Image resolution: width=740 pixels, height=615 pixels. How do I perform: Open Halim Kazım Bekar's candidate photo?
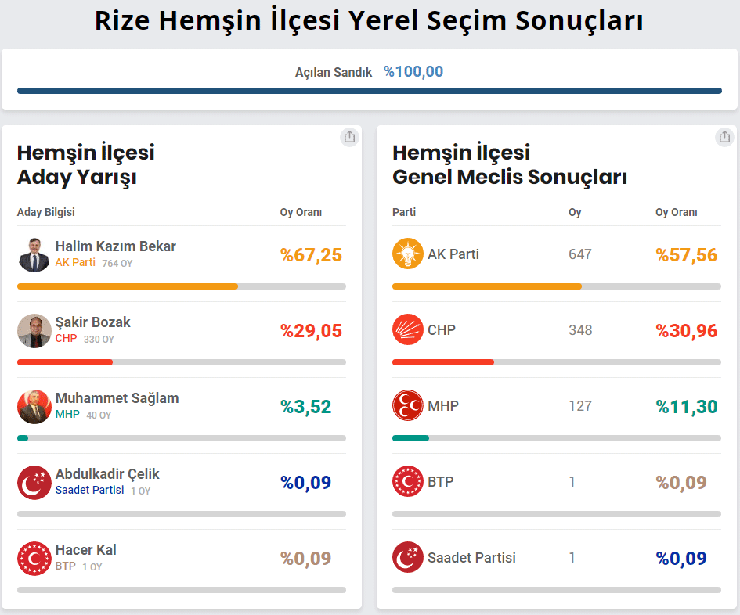34,254
